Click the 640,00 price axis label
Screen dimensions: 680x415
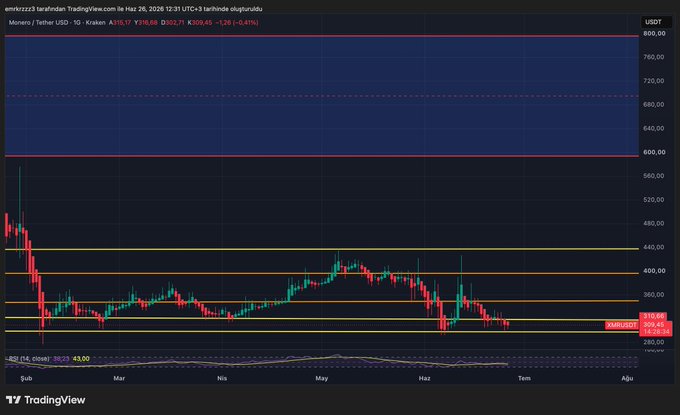654,128
